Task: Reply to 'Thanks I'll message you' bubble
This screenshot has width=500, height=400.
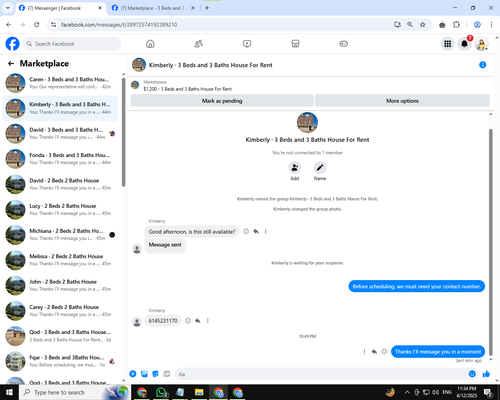Action: pyautogui.click(x=374, y=352)
